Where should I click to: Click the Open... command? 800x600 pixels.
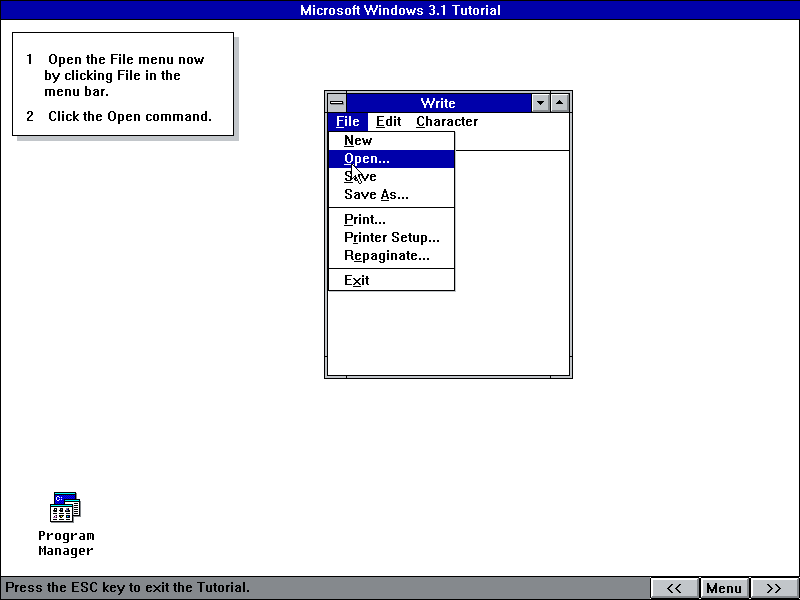391,159
